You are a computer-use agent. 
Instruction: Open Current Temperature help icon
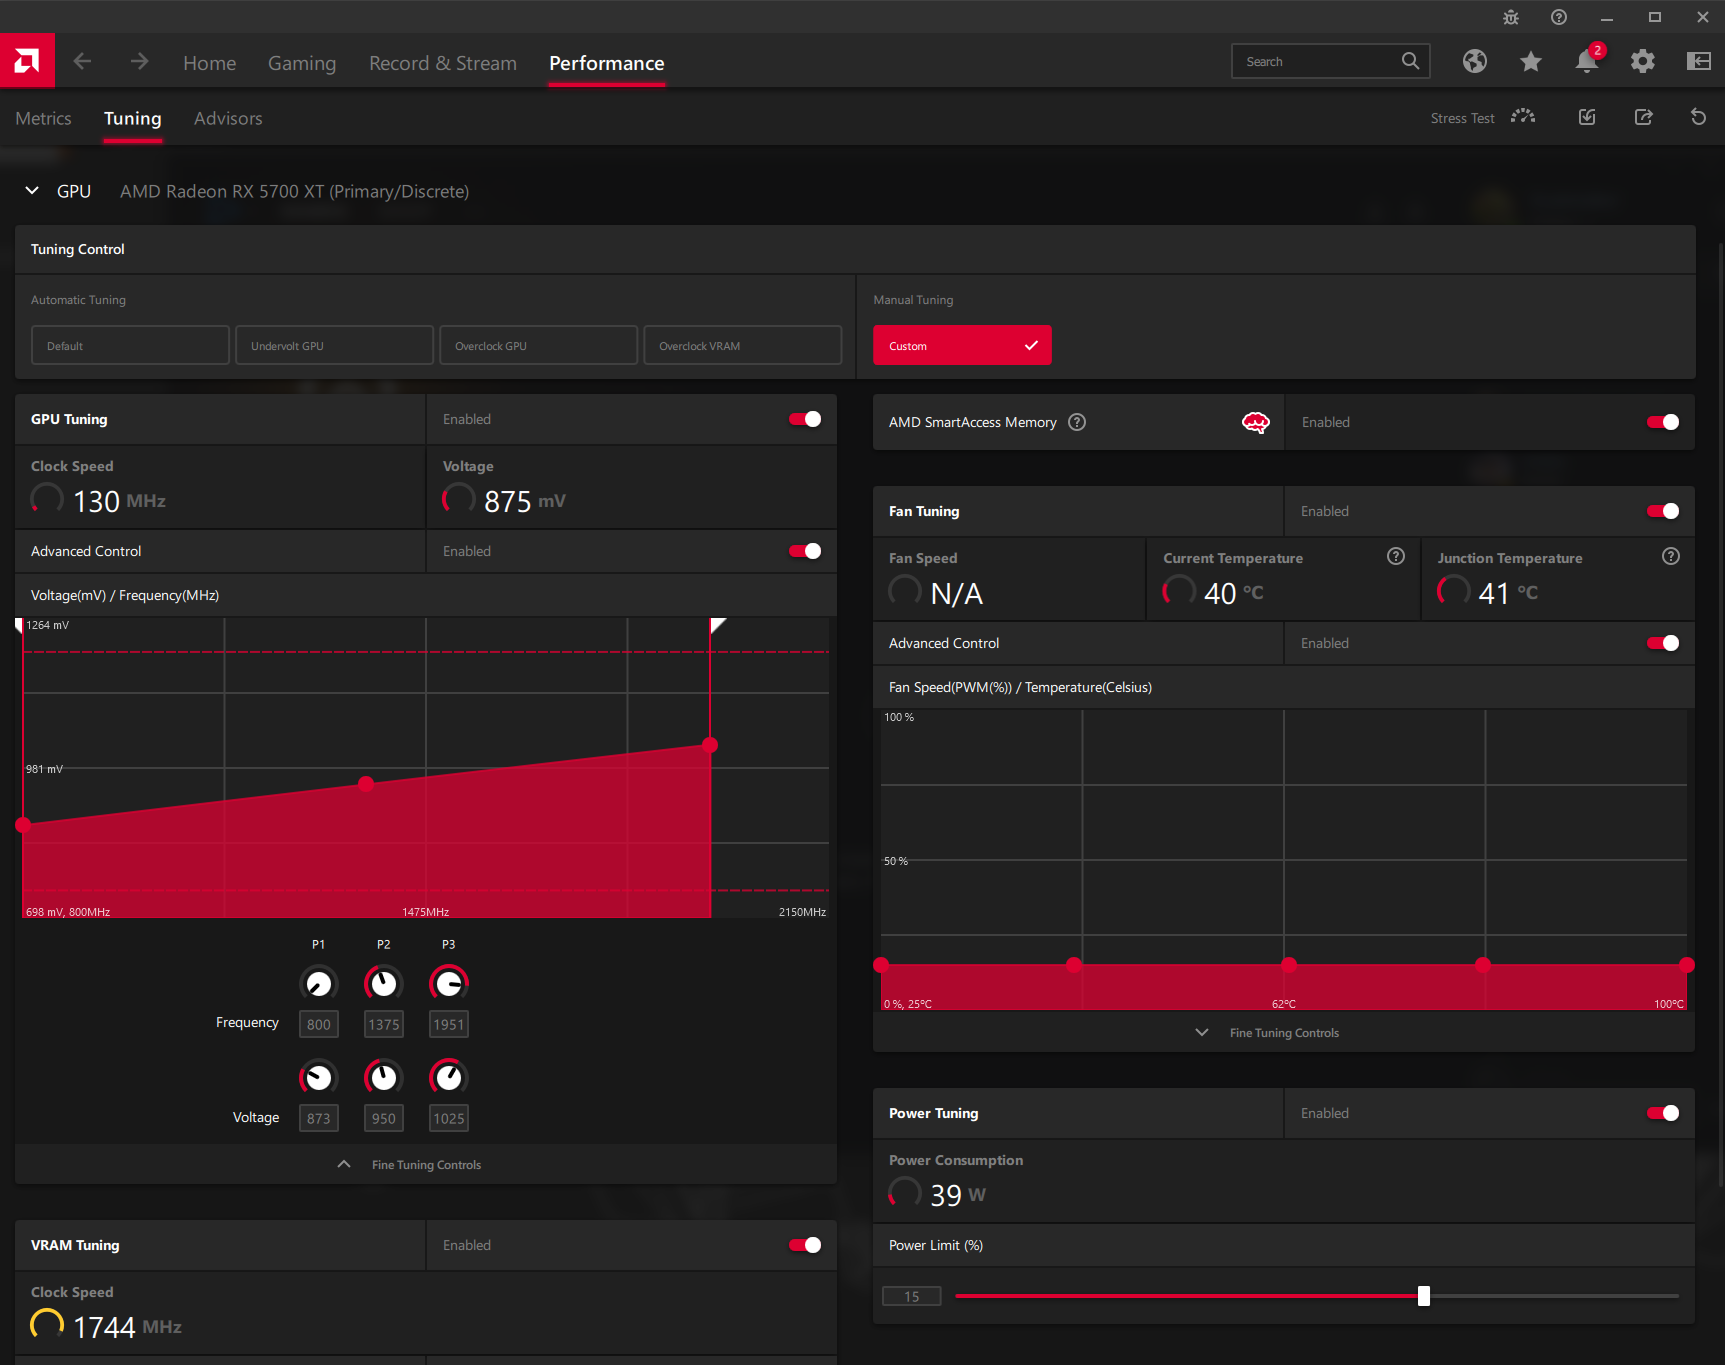click(1396, 556)
